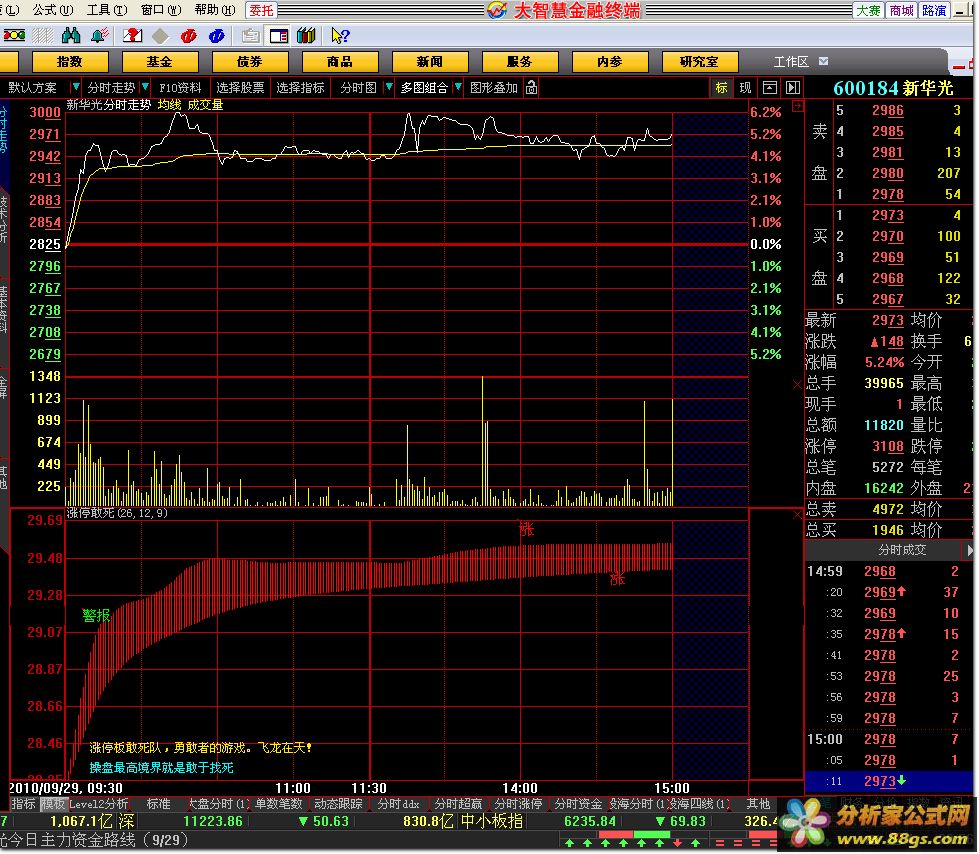This screenshot has height=854, width=979.
Task: Click the small red arrow box at the chart's top right
Action: tap(797, 106)
